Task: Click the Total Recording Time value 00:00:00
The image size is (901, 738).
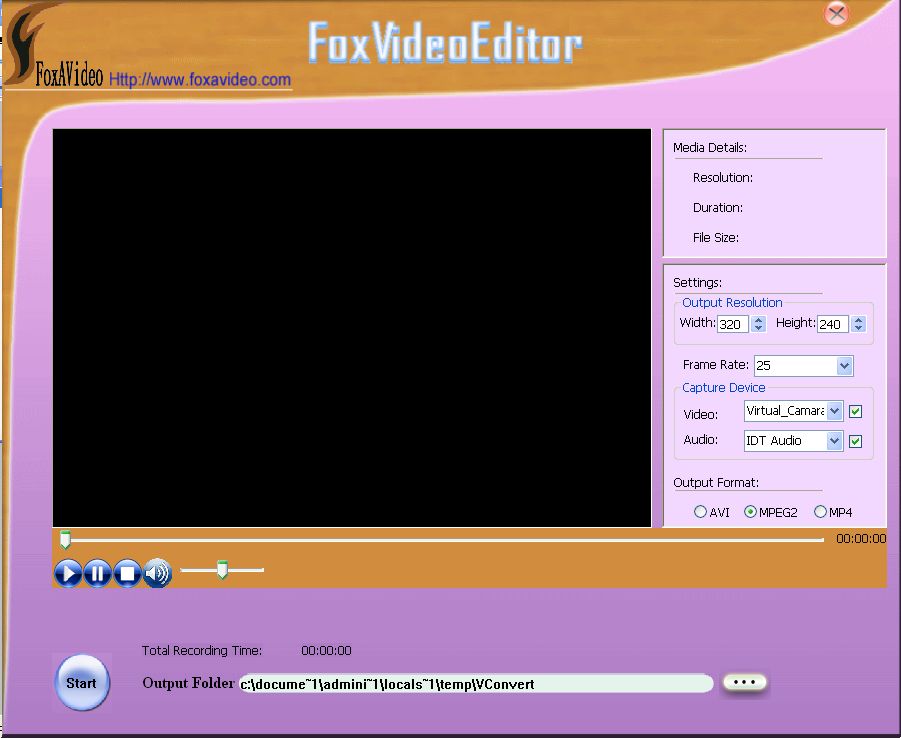Action: point(326,651)
